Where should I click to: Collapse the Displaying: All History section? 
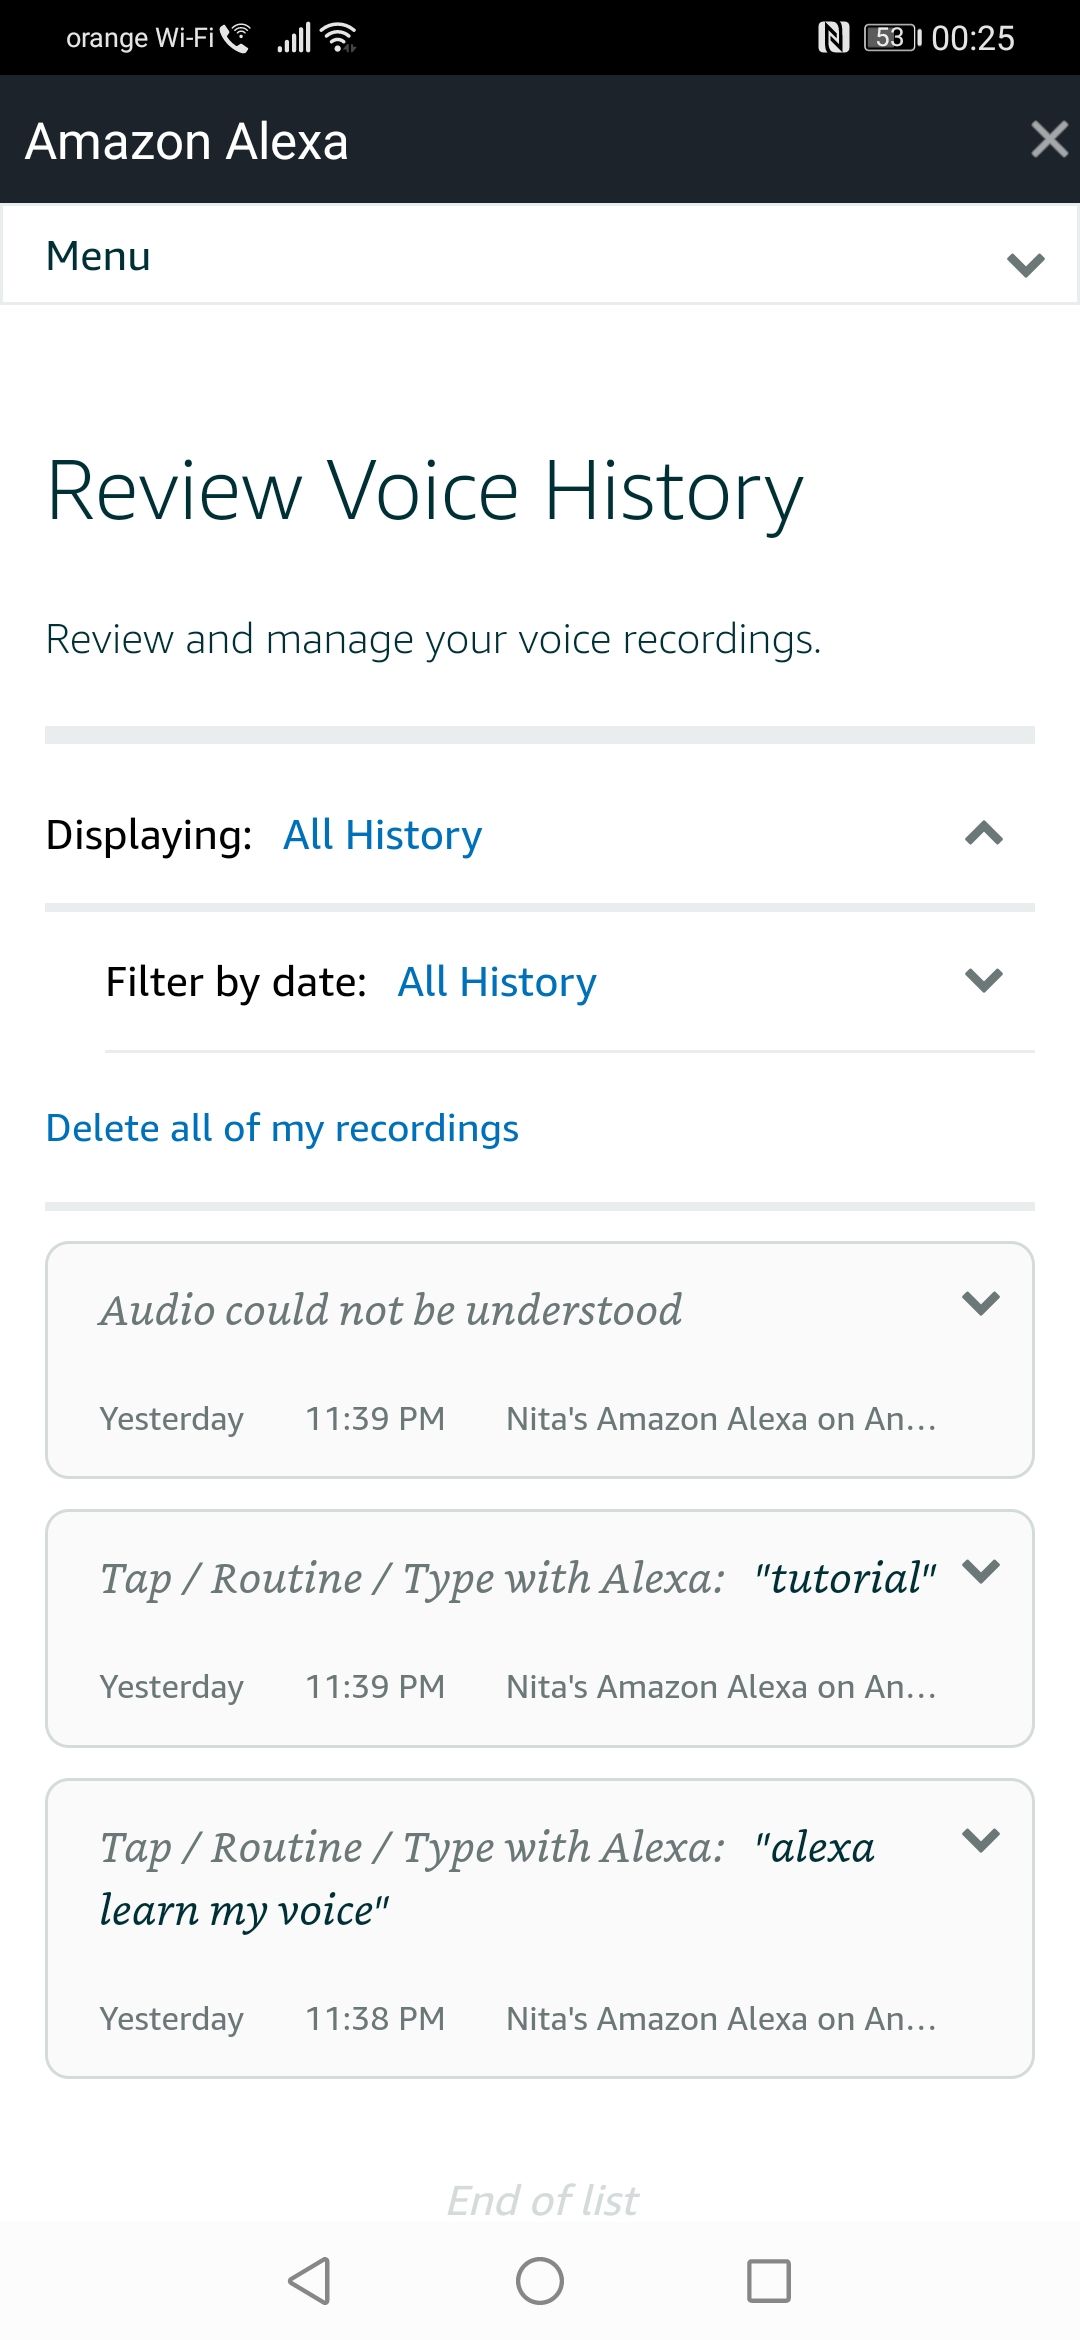coord(984,834)
